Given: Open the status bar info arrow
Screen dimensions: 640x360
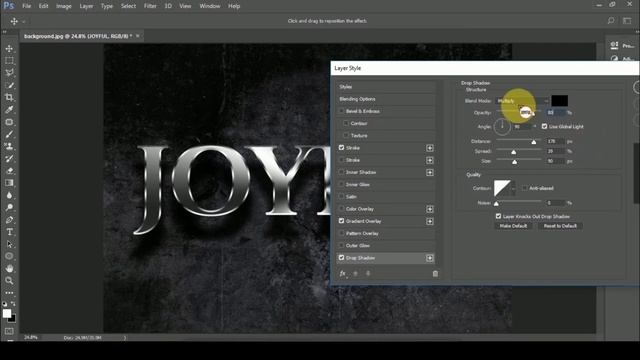Looking at the screenshot, I should [125, 338].
